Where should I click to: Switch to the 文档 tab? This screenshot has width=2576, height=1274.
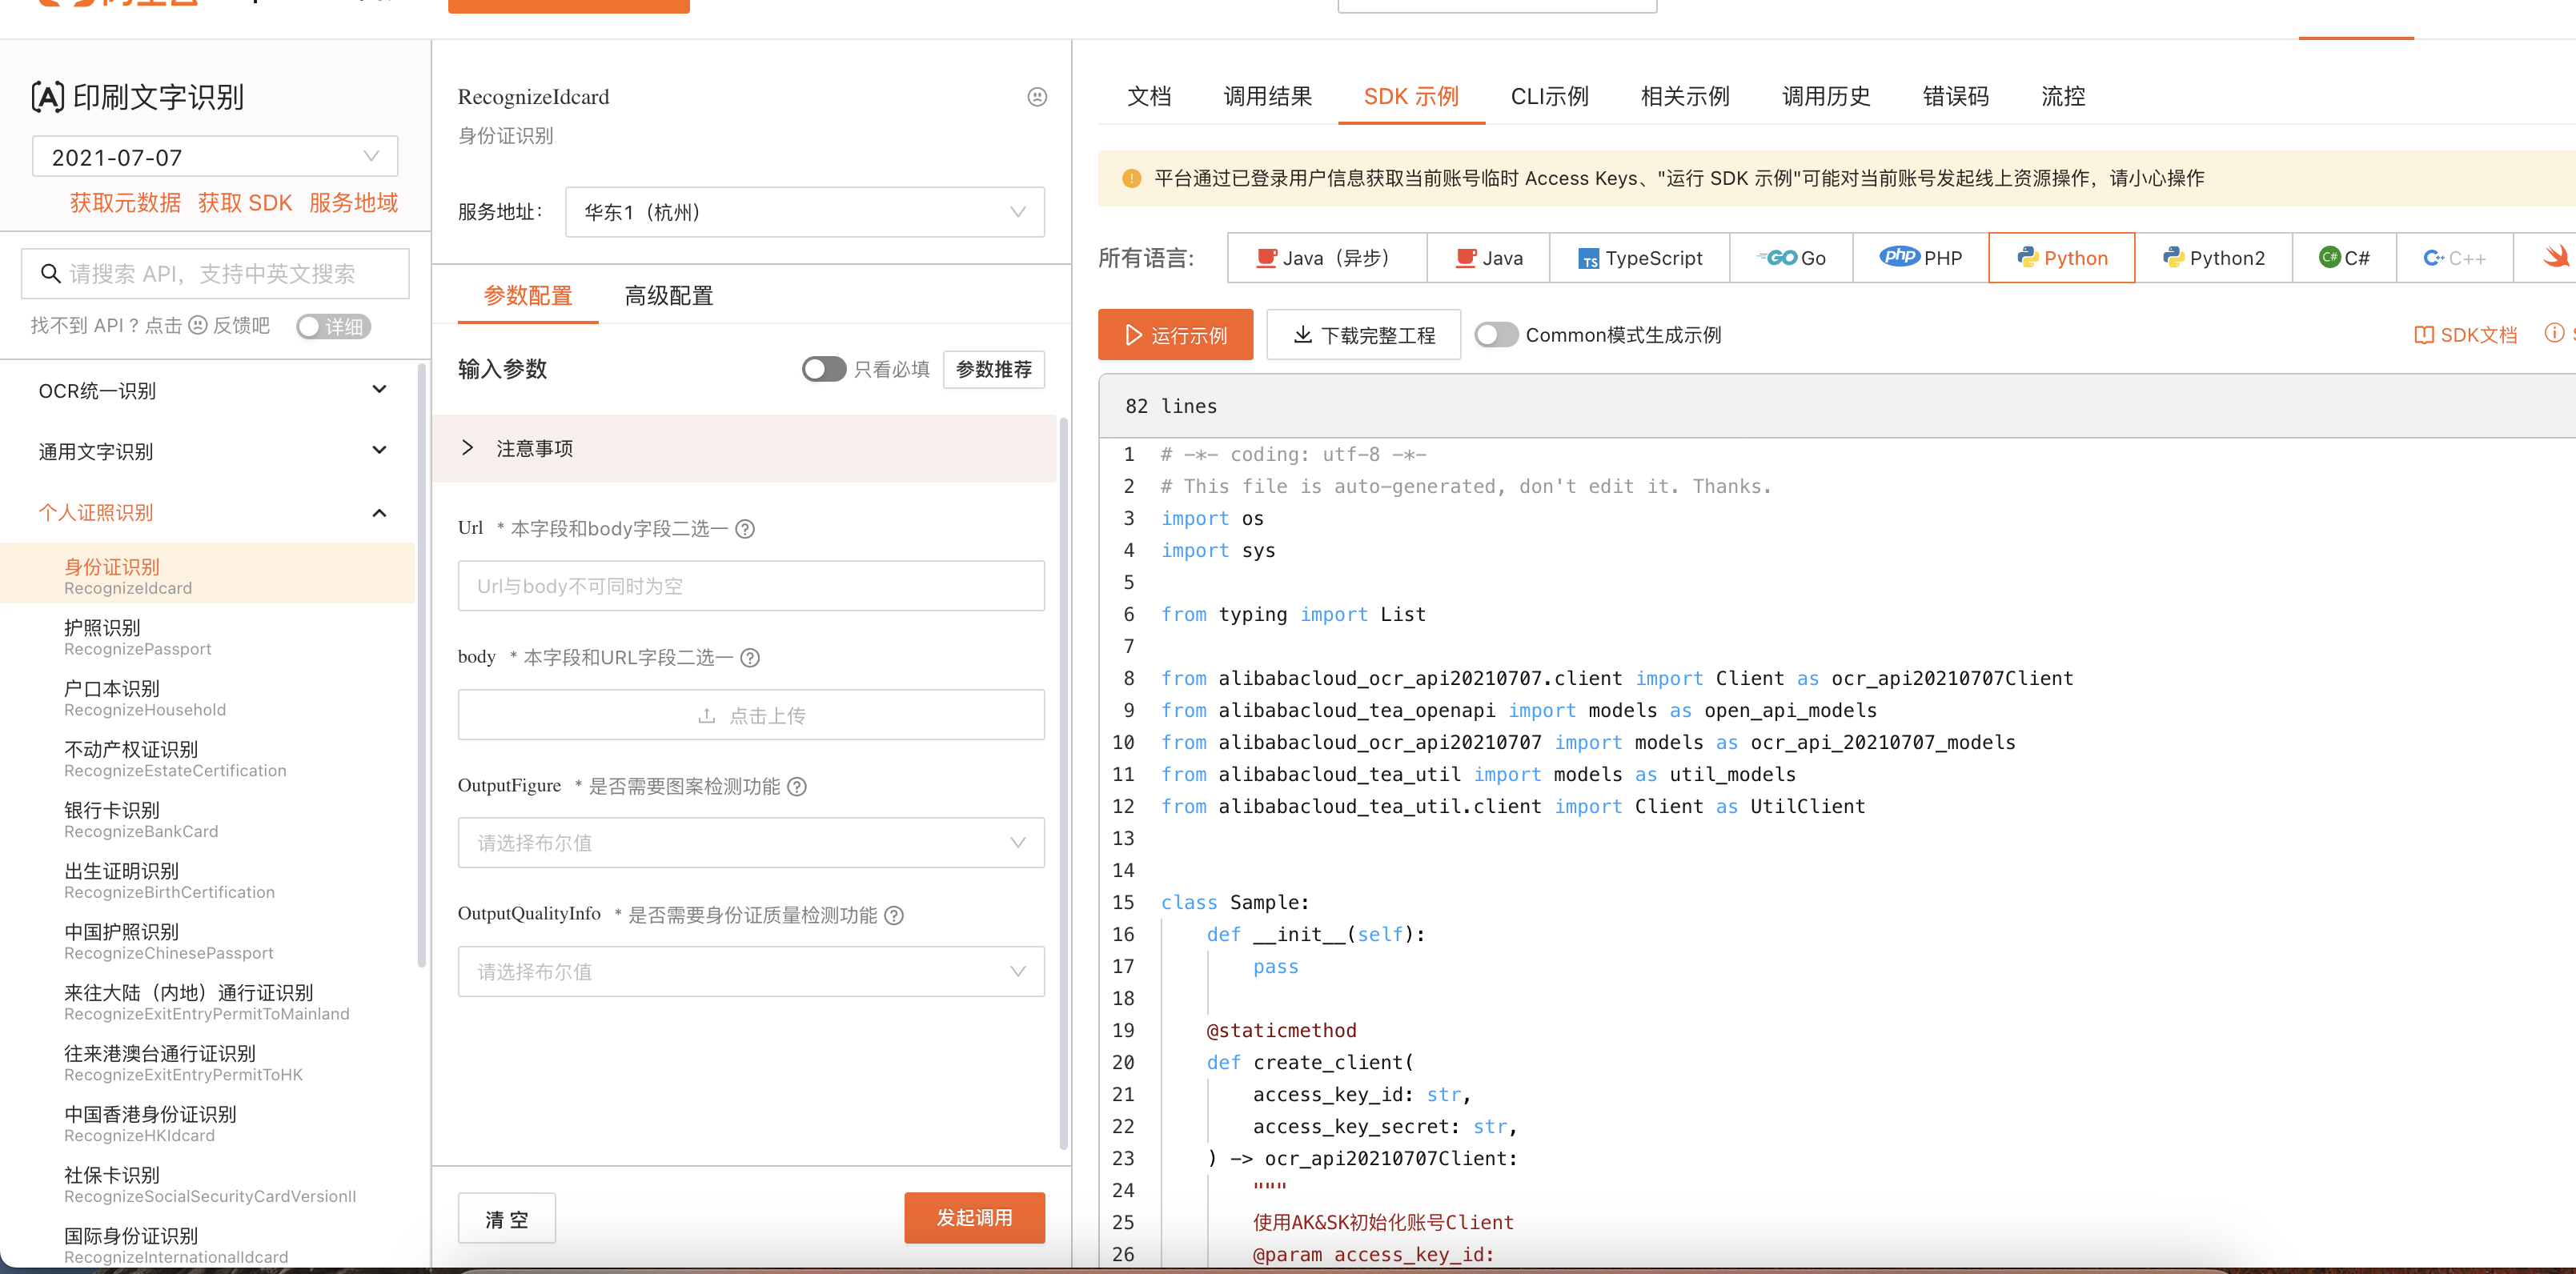[1149, 96]
